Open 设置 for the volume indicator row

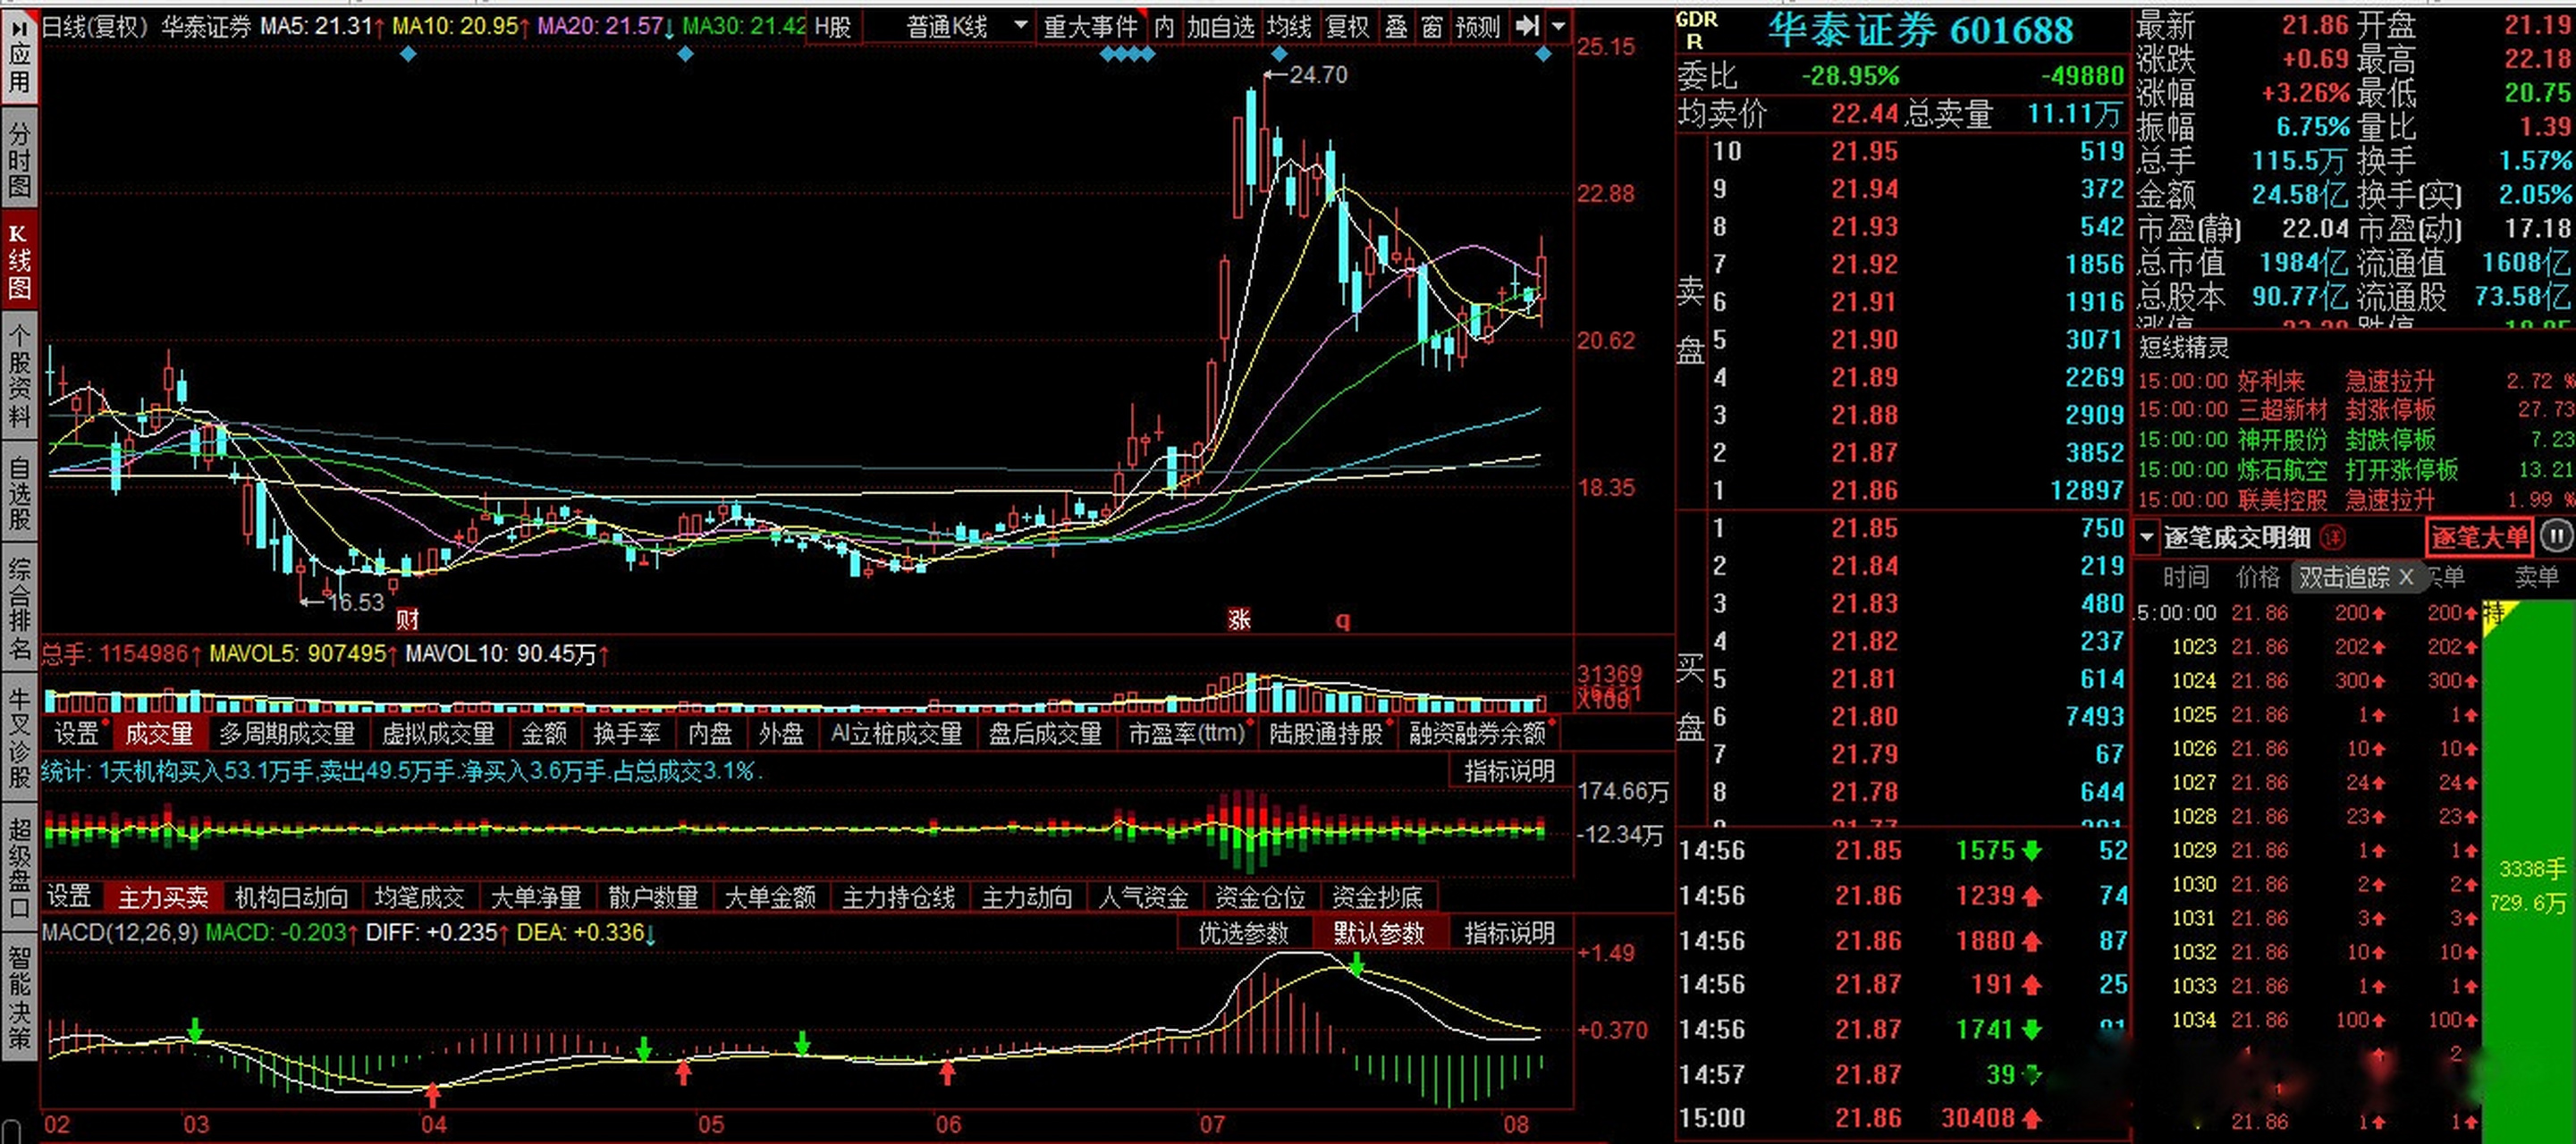point(76,734)
